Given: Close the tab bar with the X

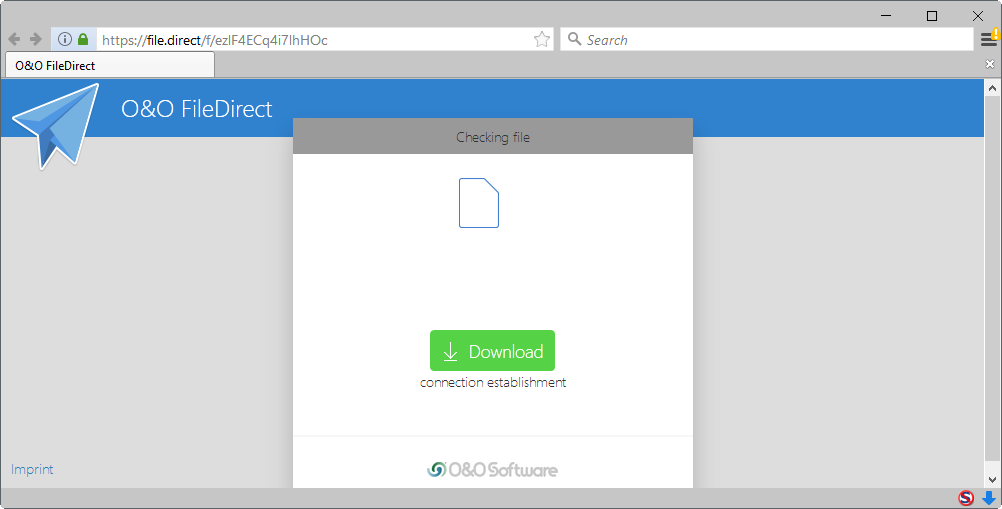Looking at the screenshot, I should pyautogui.click(x=990, y=64).
